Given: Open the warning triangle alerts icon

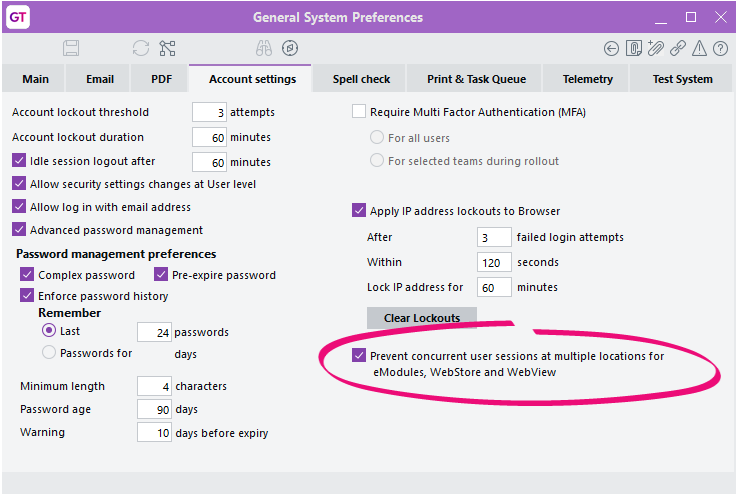Looking at the screenshot, I should pyautogui.click(x=699, y=48).
